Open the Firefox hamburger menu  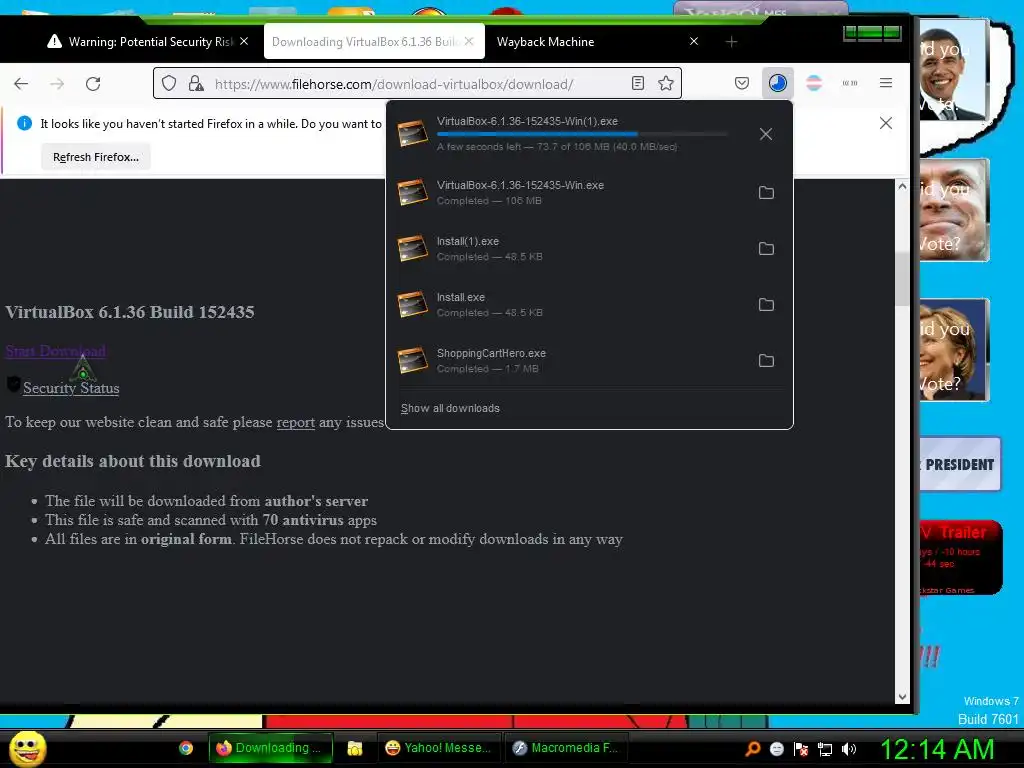pos(886,83)
